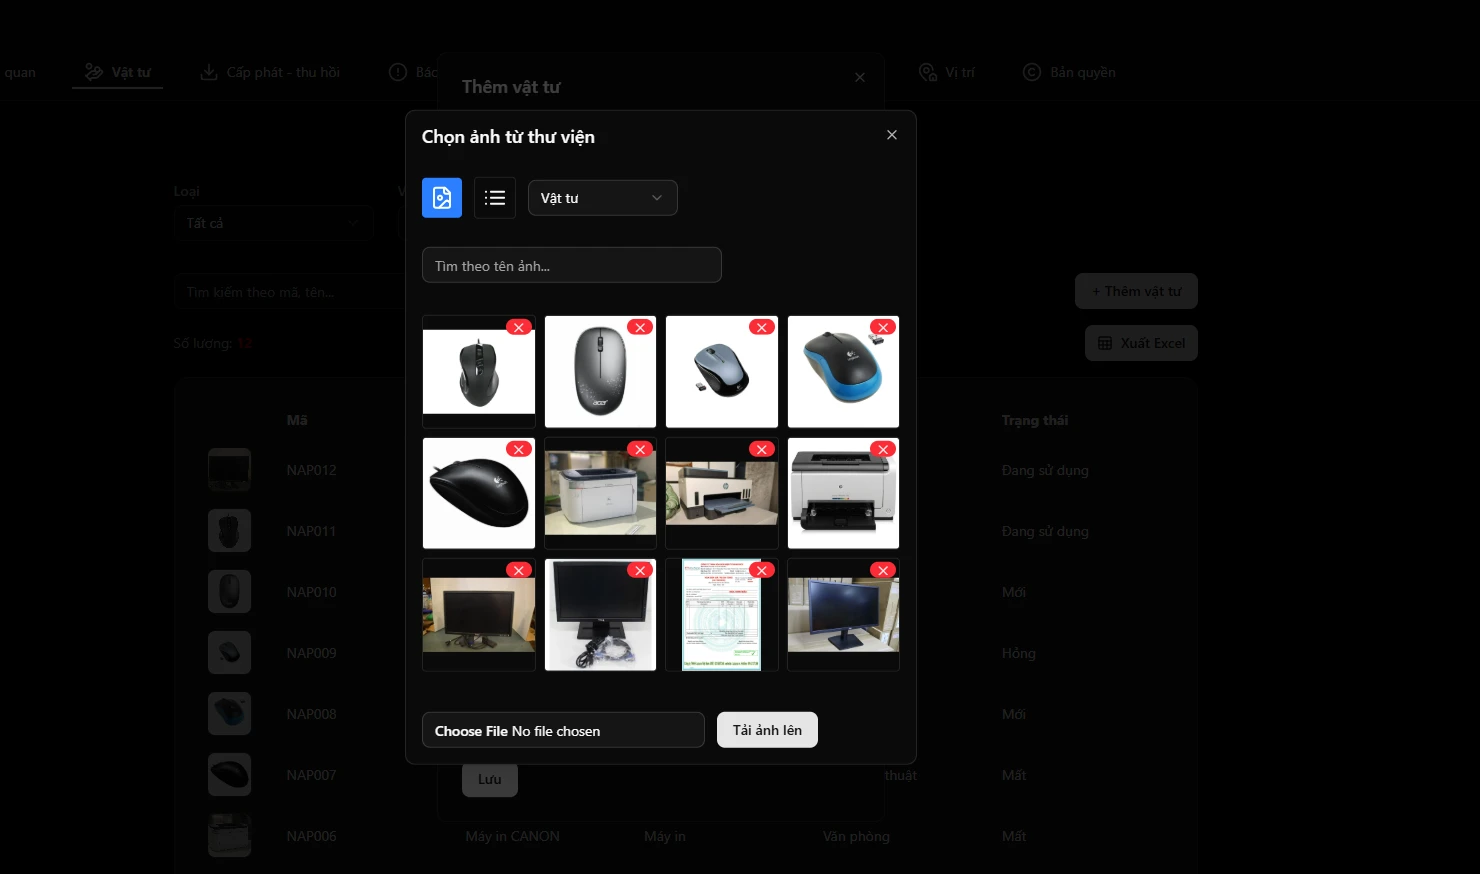The image size is (1480, 874).
Task: Select the Cấp phát - thu hồi tab
Action: pos(270,71)
